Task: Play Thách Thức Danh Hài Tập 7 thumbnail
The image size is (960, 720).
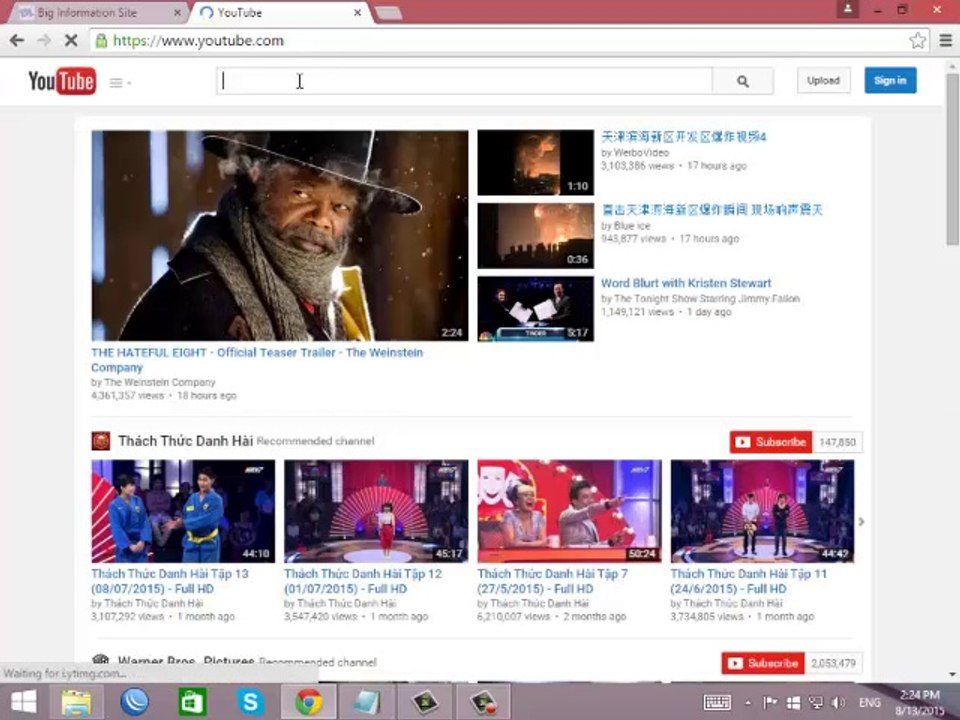Action: point(569,511)
